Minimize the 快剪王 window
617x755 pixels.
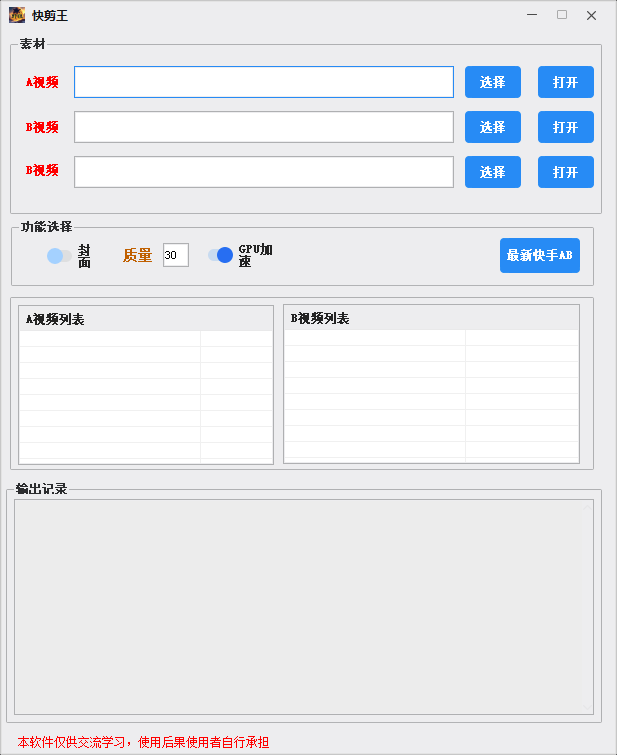coord(531,15)
